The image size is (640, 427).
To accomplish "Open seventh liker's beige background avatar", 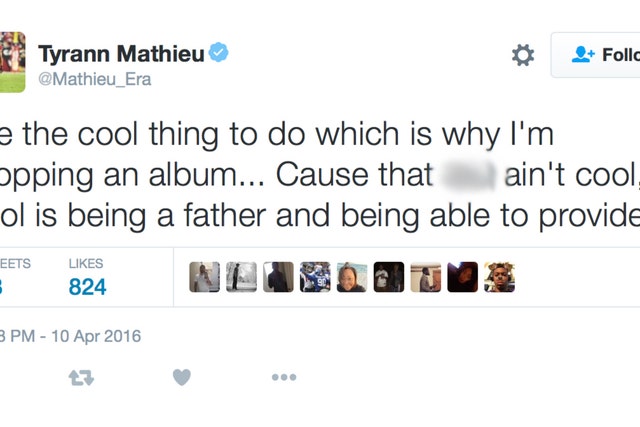I will (426, 277).
